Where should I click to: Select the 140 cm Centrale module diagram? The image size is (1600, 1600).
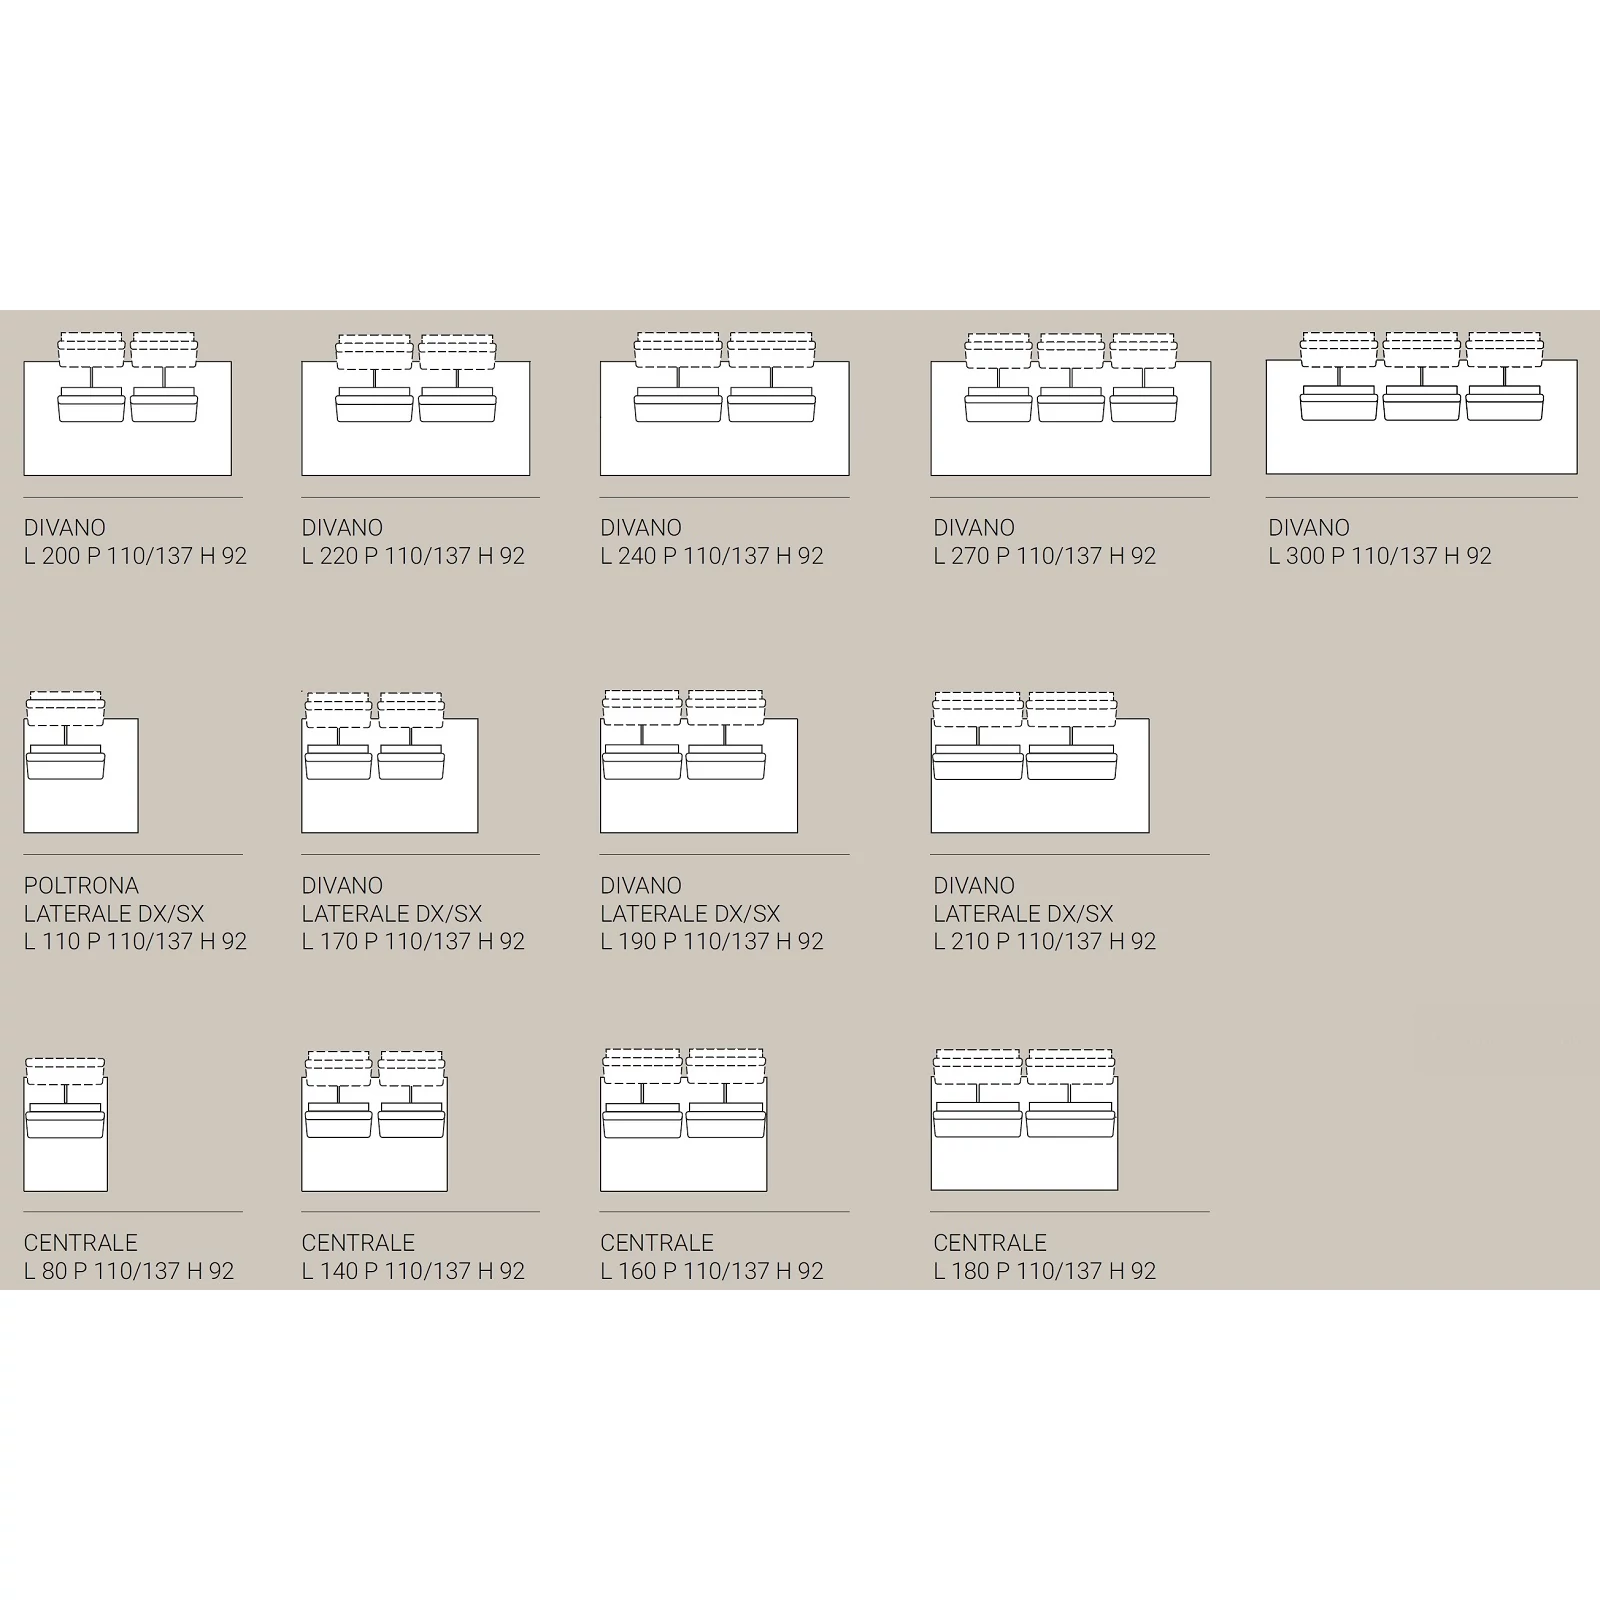pyautogui.click(x=374, y=1122)
